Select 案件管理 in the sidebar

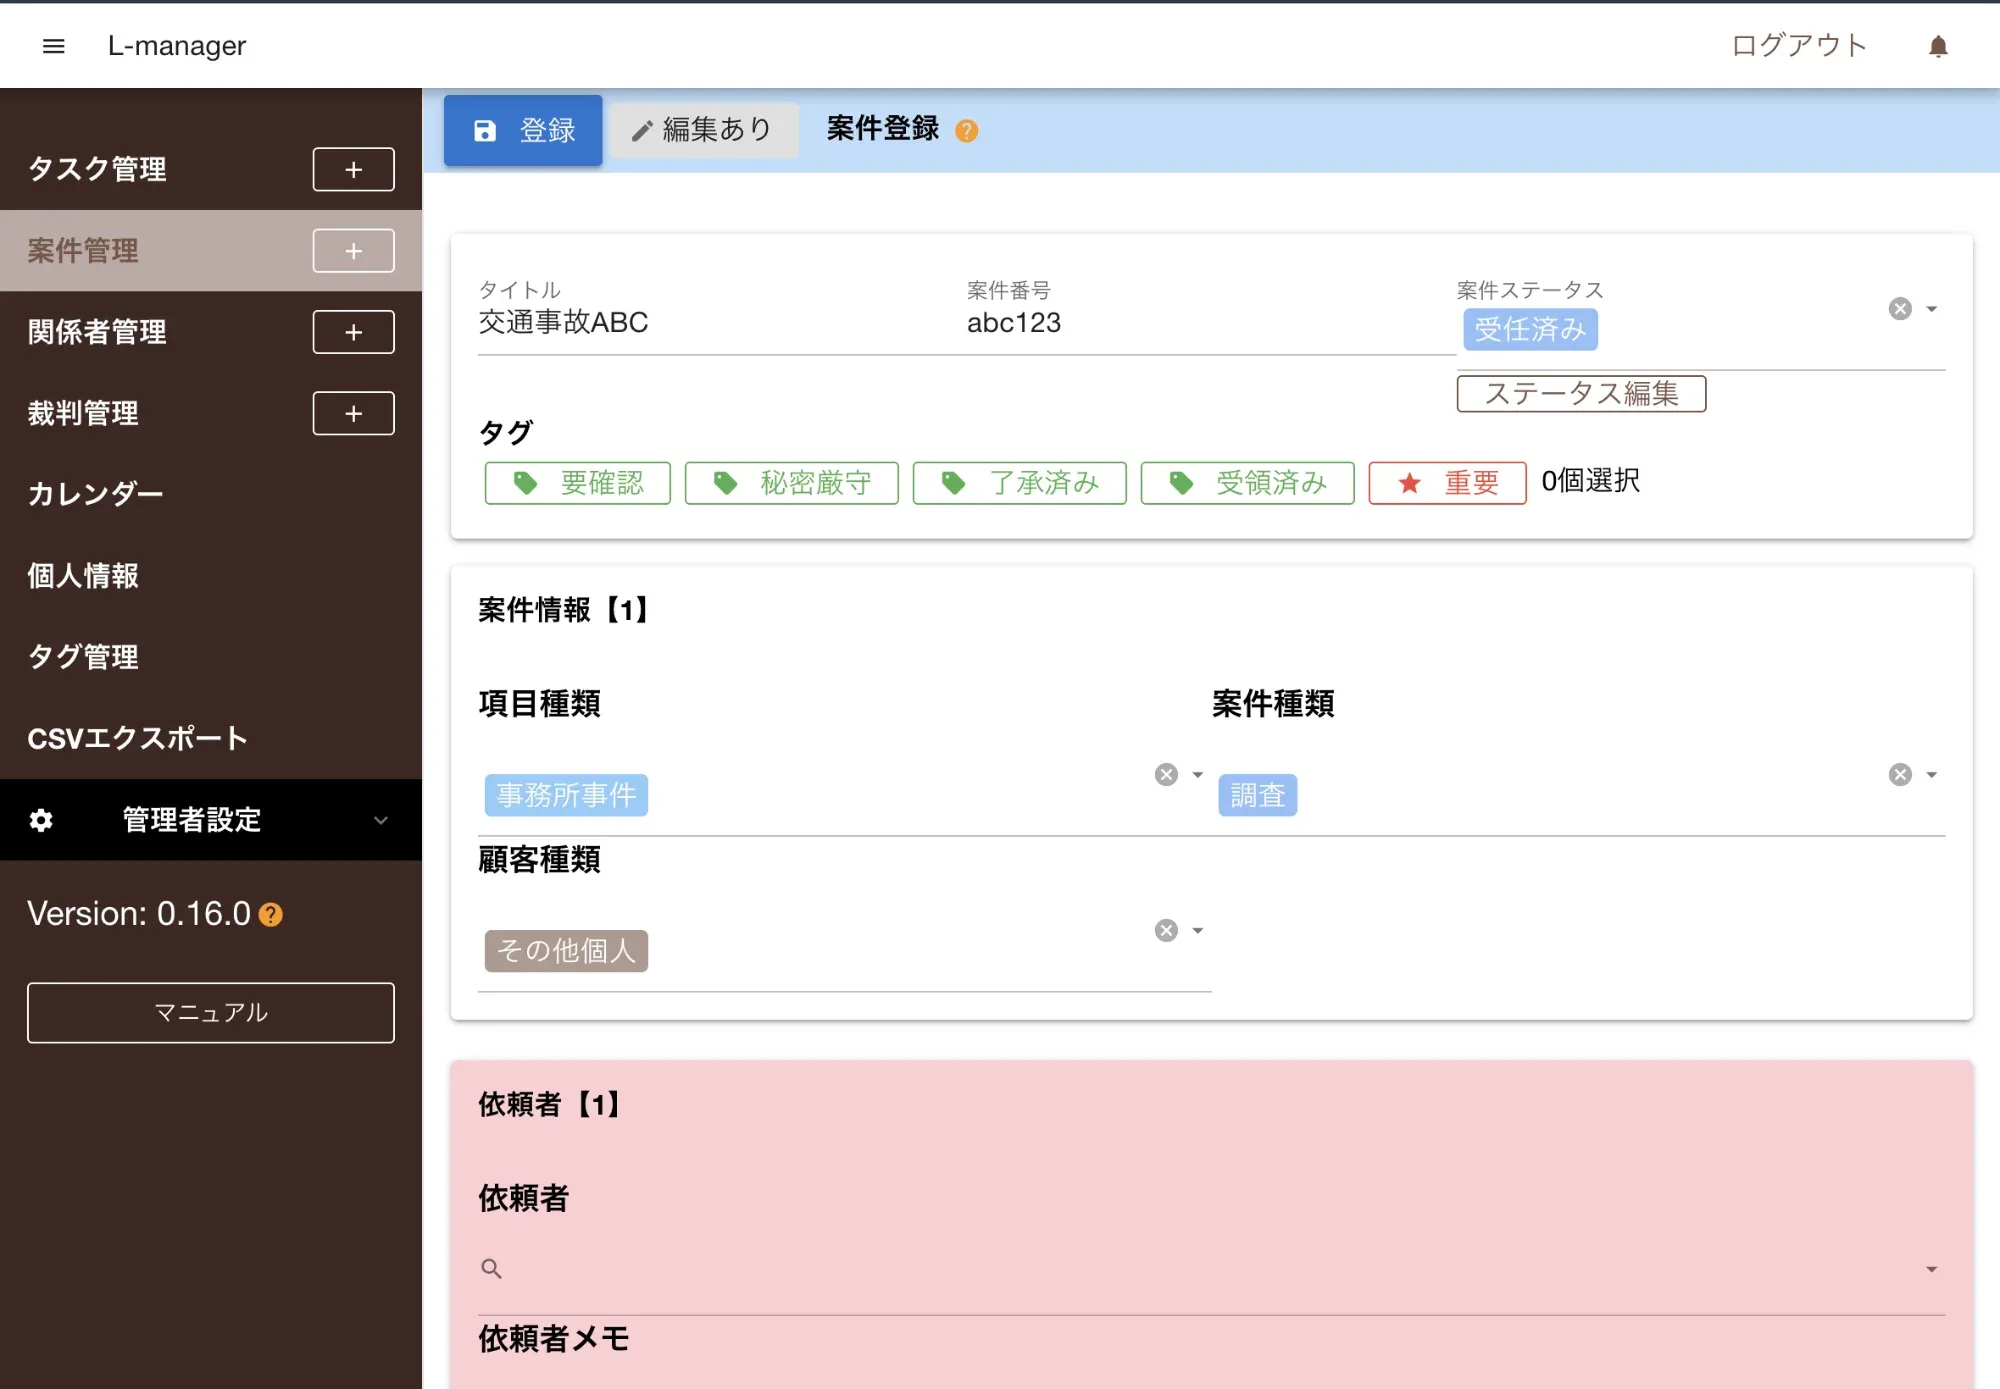point(83,251)
